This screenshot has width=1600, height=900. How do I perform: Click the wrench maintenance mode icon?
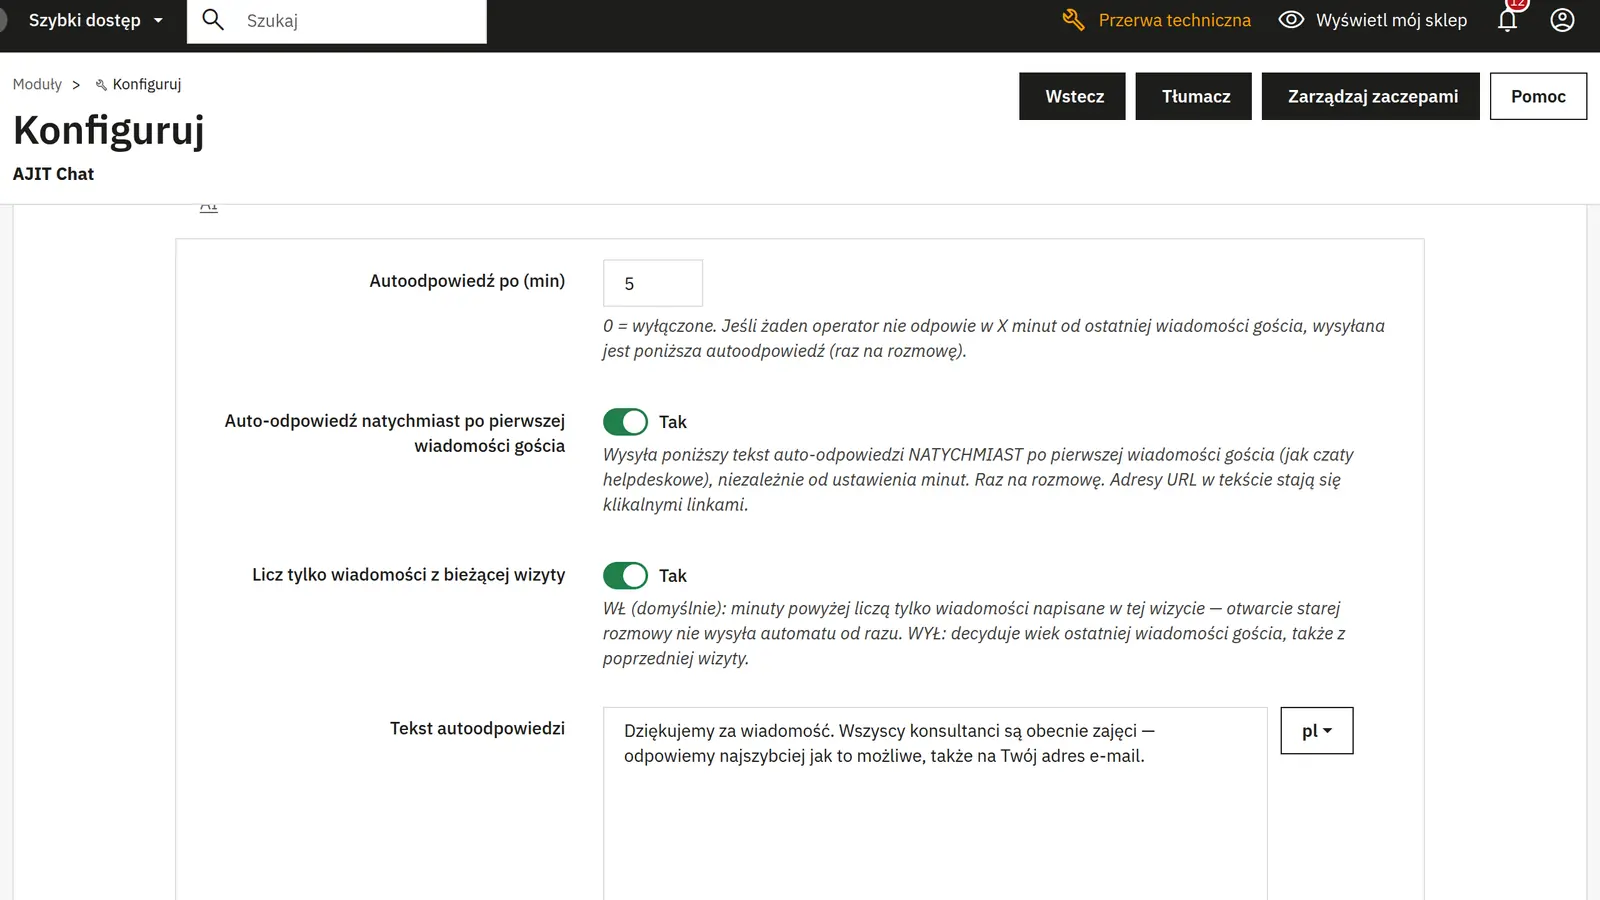1073,20
